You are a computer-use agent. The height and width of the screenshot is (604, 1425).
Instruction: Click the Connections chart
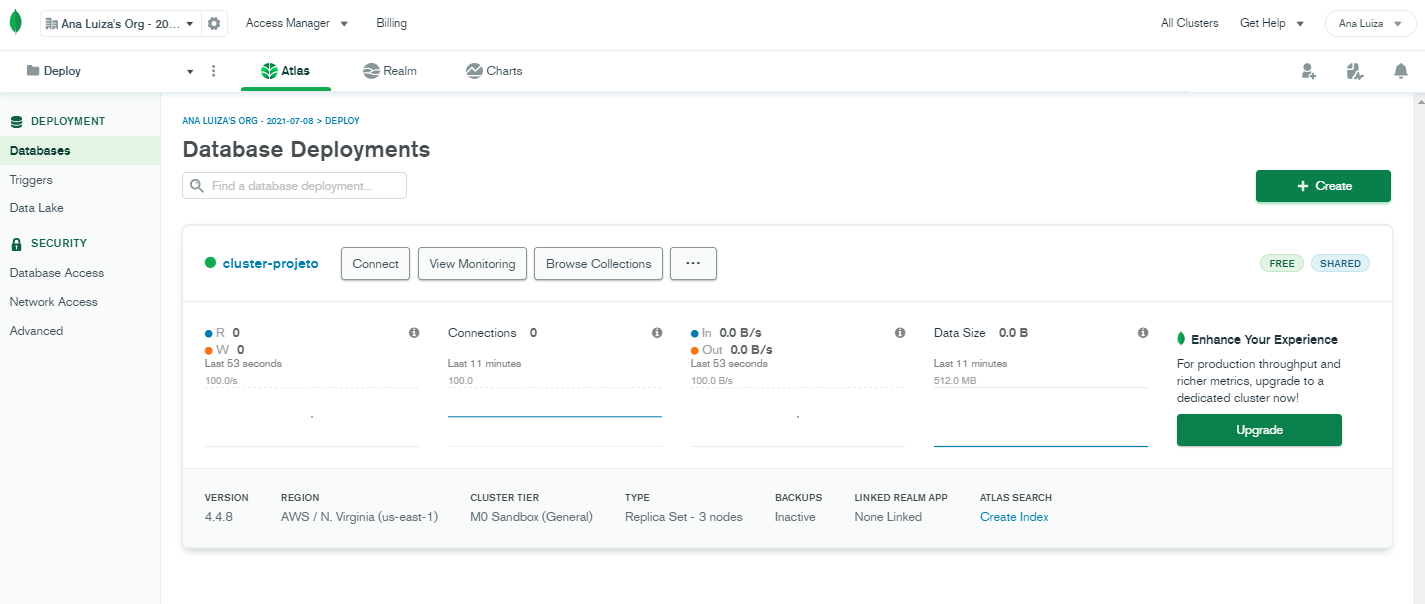coord(555,416)
